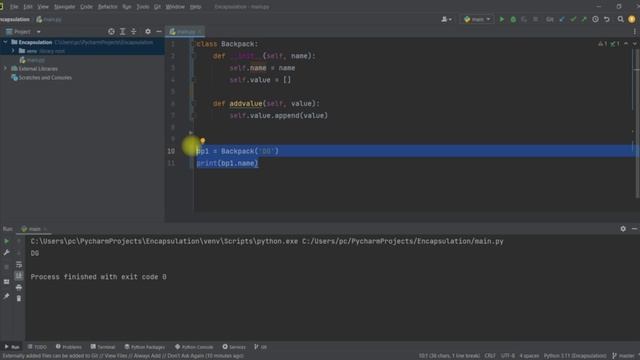Click the collapse all icon in Project panel

pyautogui.click(x=133, y=31)
